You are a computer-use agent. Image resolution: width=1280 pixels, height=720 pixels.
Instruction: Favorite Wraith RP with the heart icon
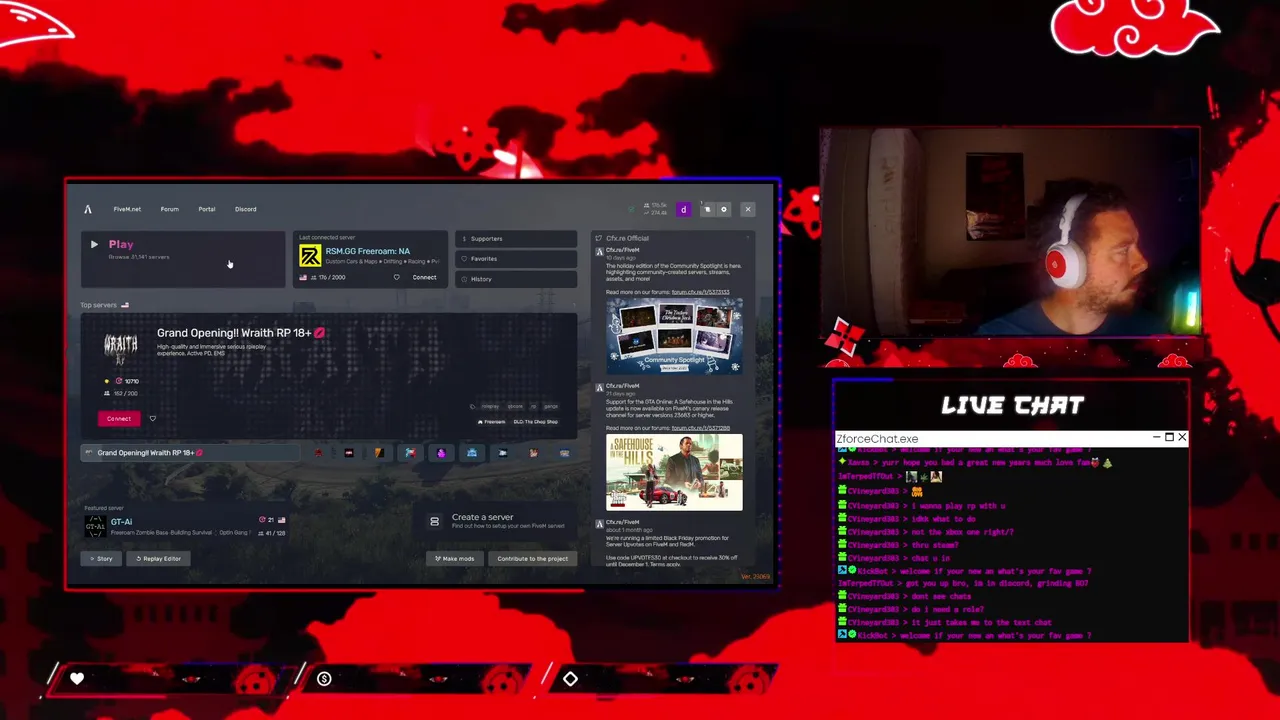pos(152,418)
